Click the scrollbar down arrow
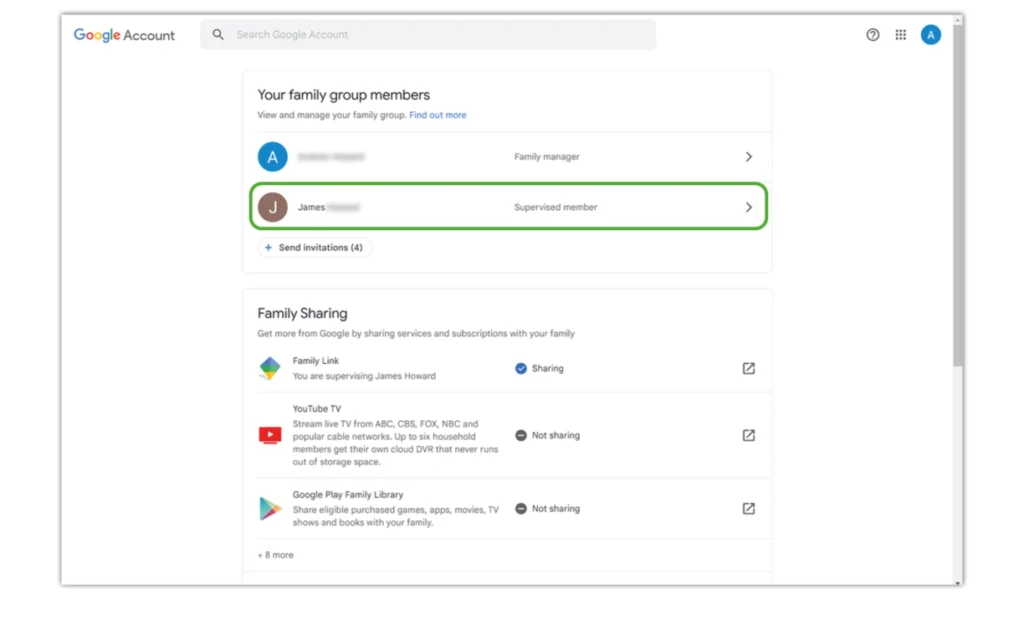 point(957,582)
